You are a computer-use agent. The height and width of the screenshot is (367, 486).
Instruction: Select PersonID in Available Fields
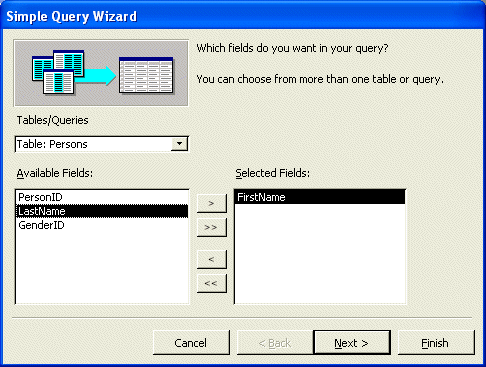102,197
